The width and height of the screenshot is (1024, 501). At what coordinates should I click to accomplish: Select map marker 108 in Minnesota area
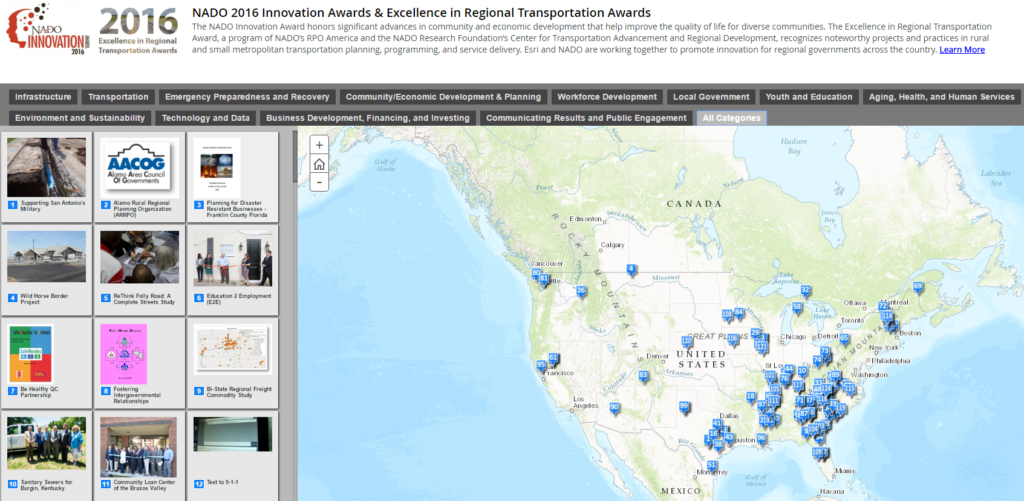[x=727, y=315]
